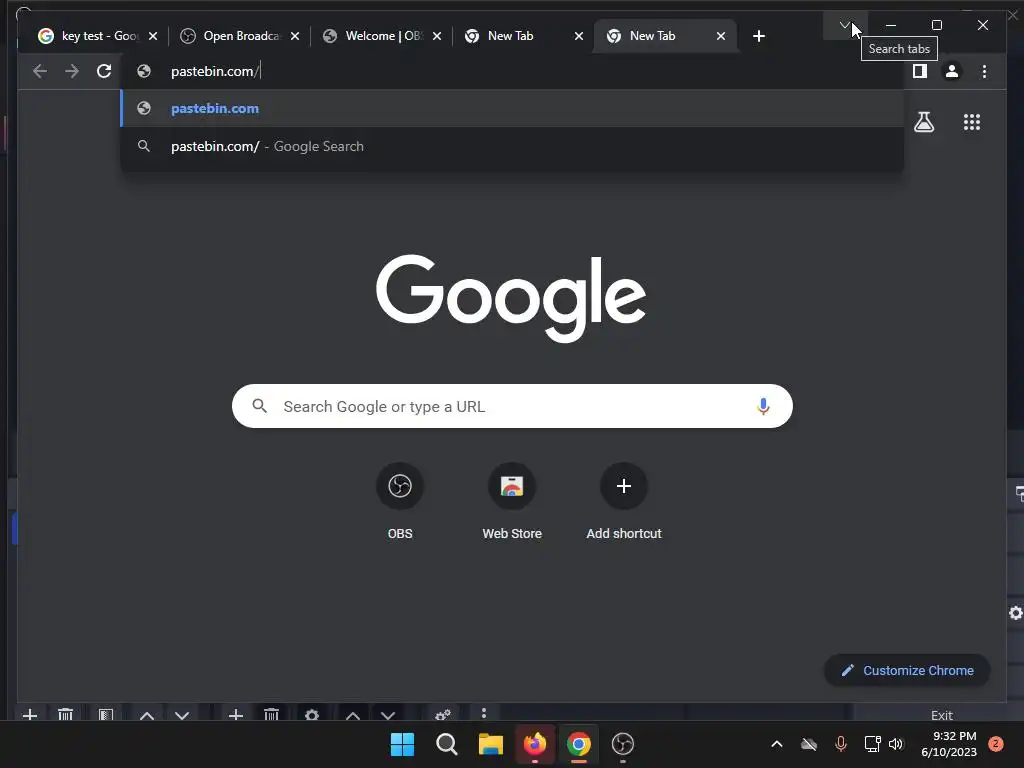
Task: Open a new tab with plus button
Action: [x=759, y=36]
